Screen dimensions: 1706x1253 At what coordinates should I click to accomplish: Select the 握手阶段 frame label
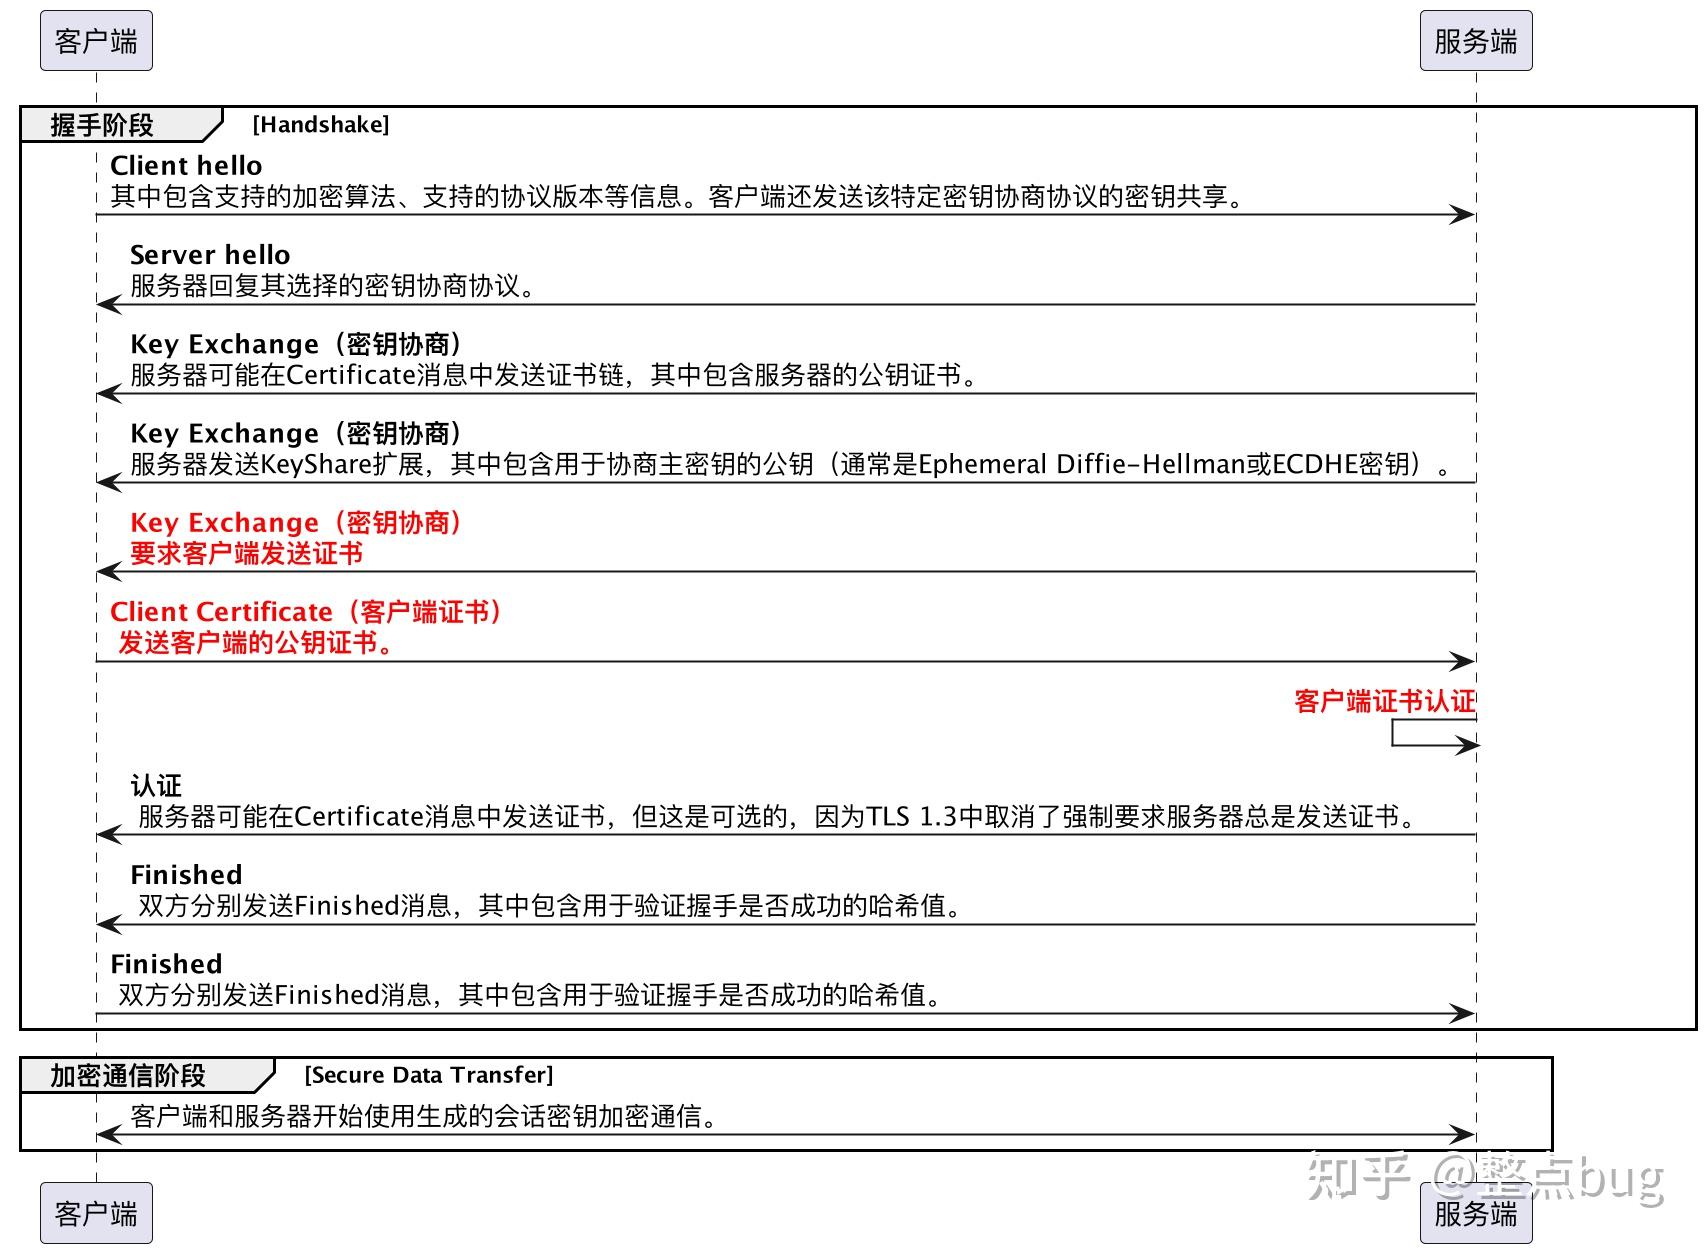coord(103,125)
